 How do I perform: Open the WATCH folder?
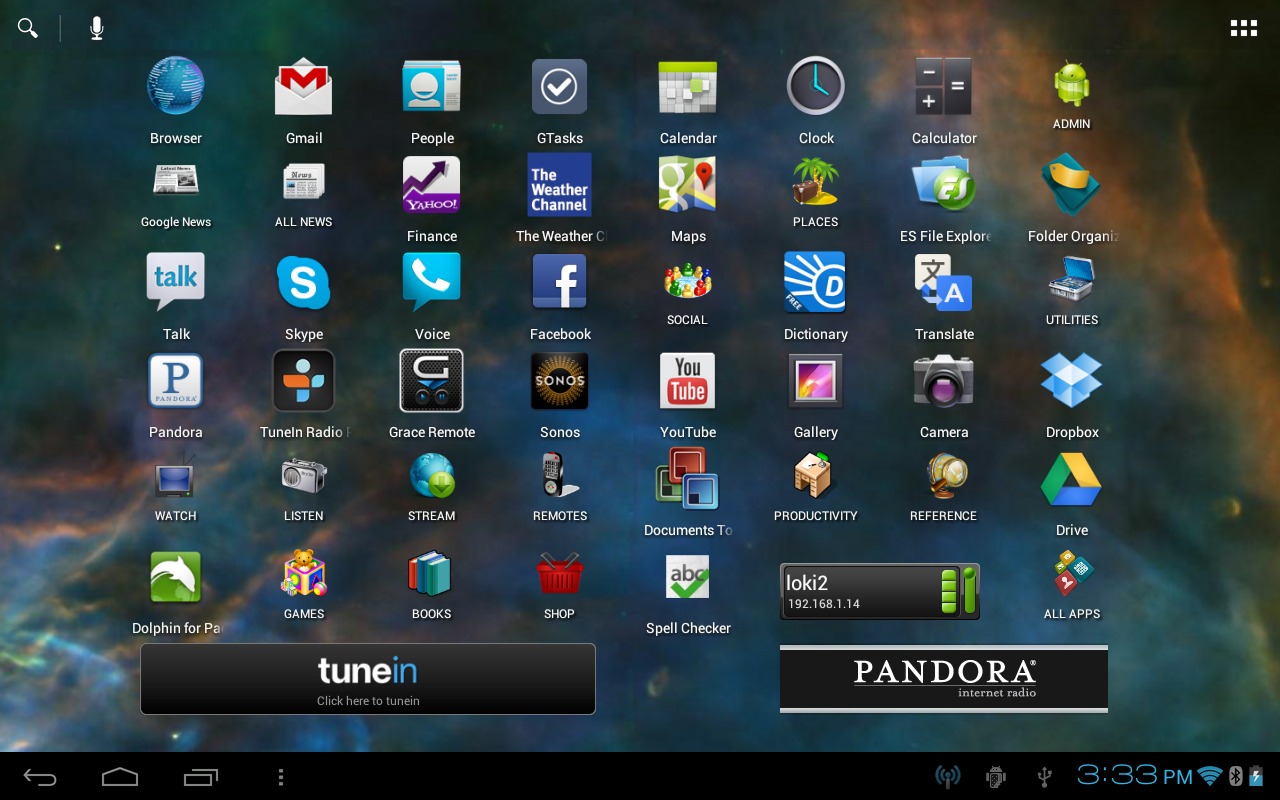pos(176,476)
